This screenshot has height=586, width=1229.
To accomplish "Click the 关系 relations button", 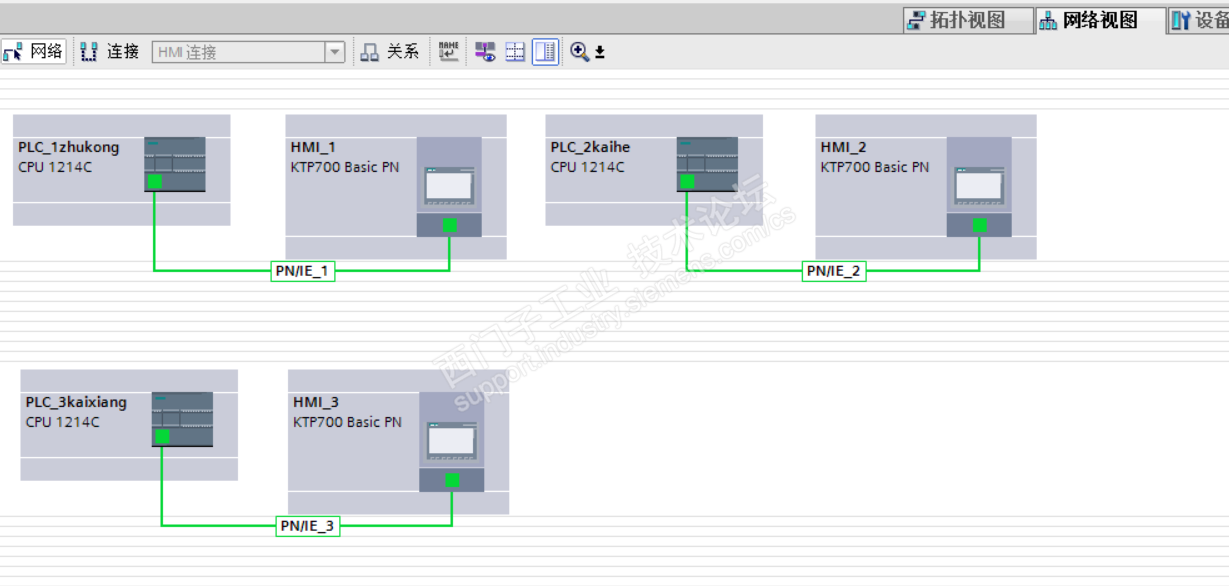I will point(390,52).
